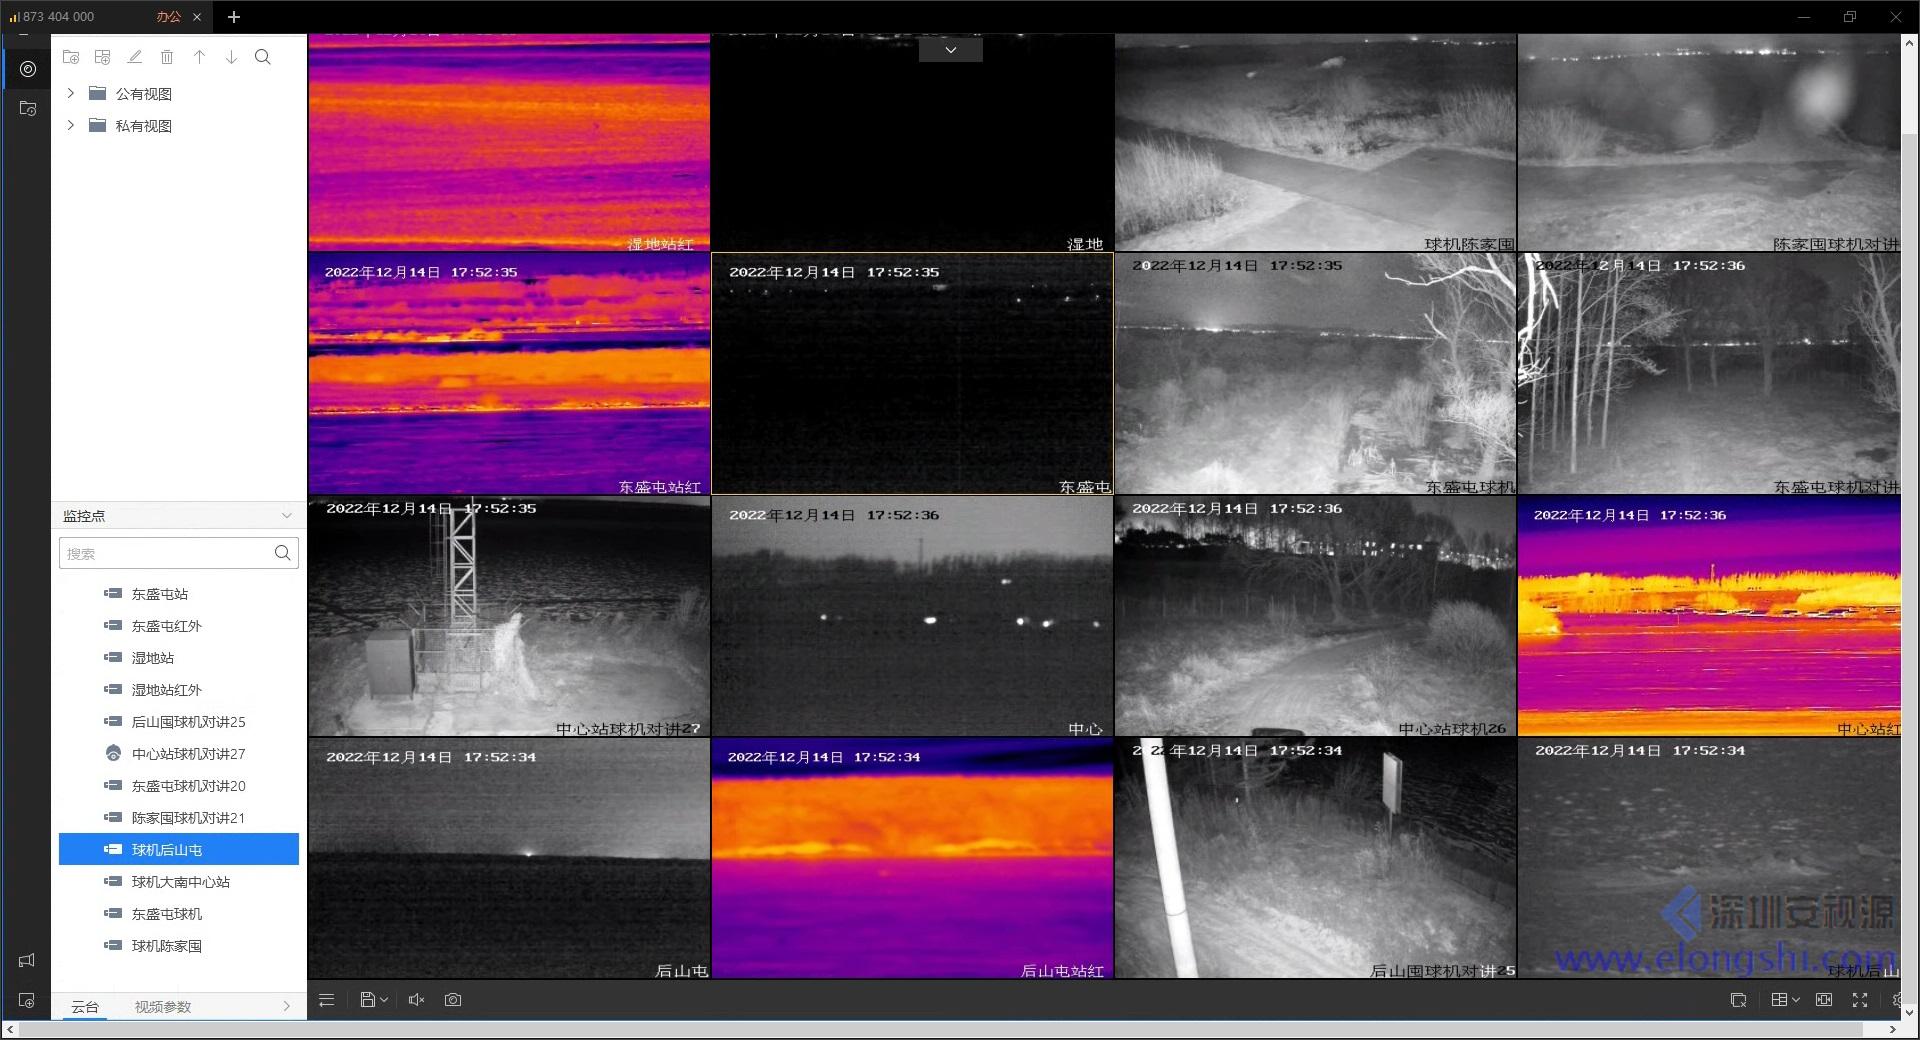Toggle the live view icon in left sidebar
This screenshot has height=1040, width=1920.
(28, 69)
